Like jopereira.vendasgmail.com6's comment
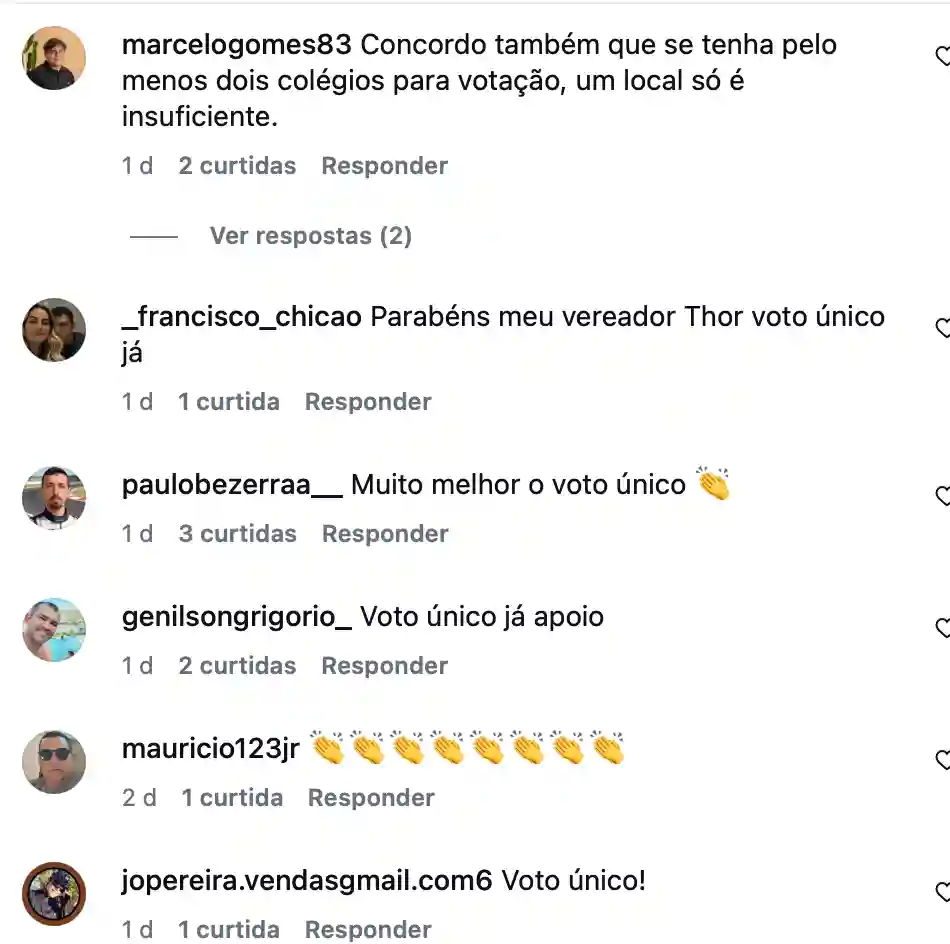This screenshot has height=944, width=950. 943,892
